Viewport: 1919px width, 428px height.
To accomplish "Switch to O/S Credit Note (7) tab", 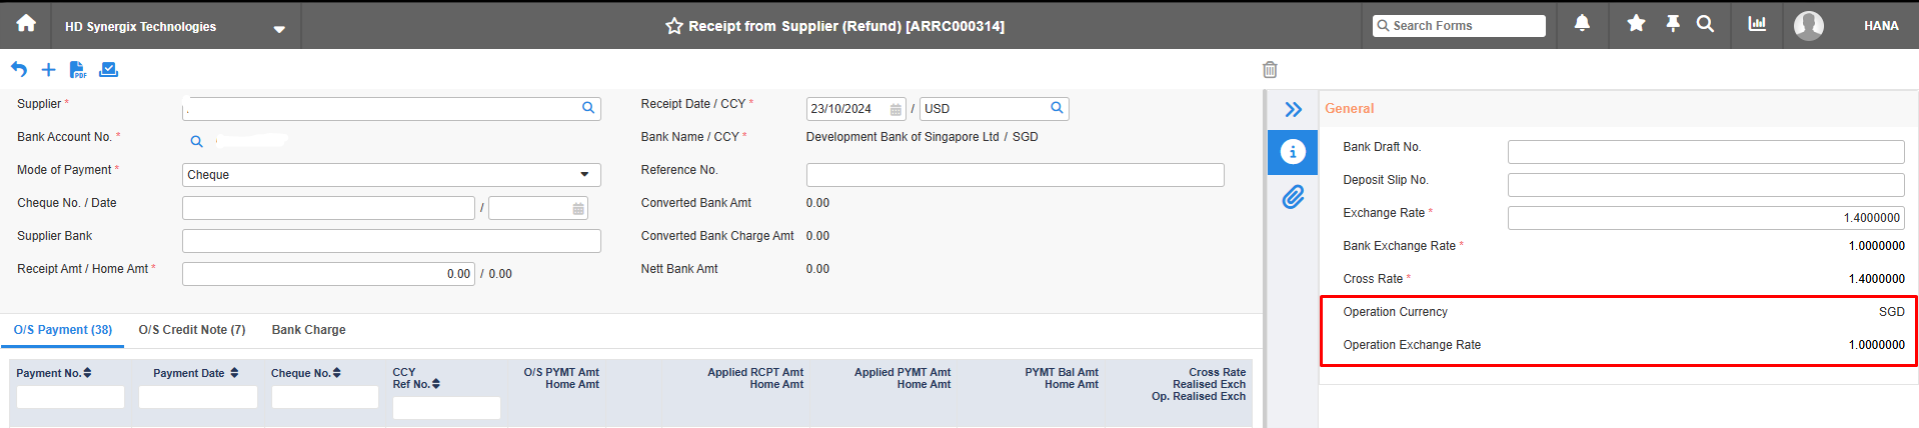I will point(192,330).
